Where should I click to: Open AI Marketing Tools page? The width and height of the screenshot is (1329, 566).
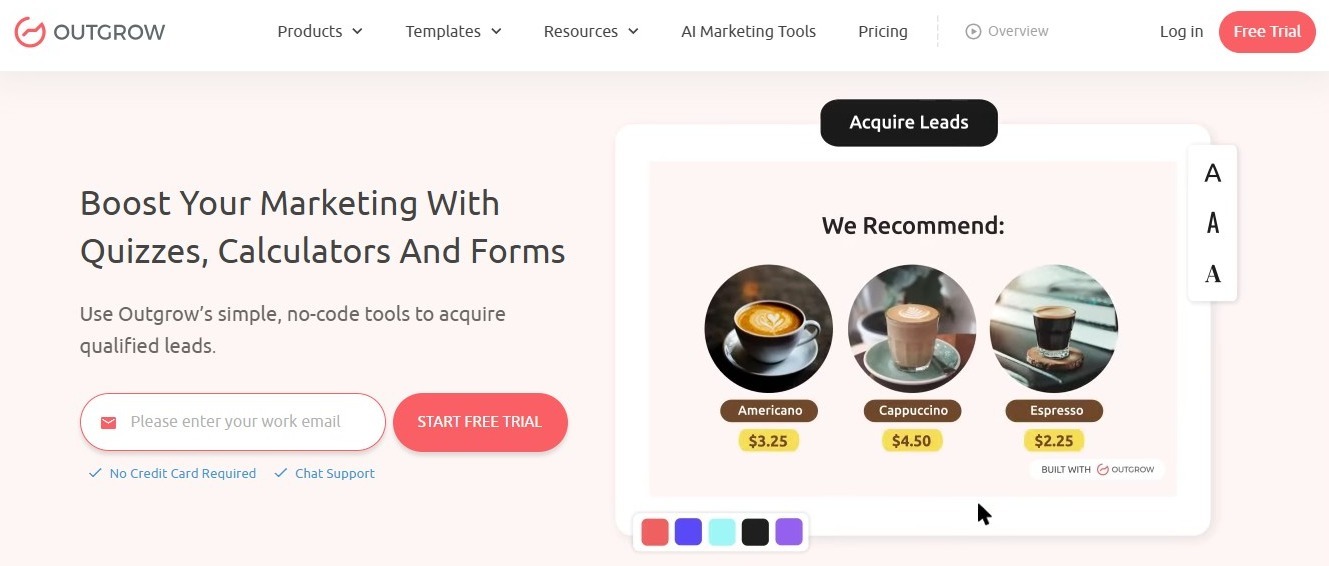pyautogui.click(x=748, y=32)
